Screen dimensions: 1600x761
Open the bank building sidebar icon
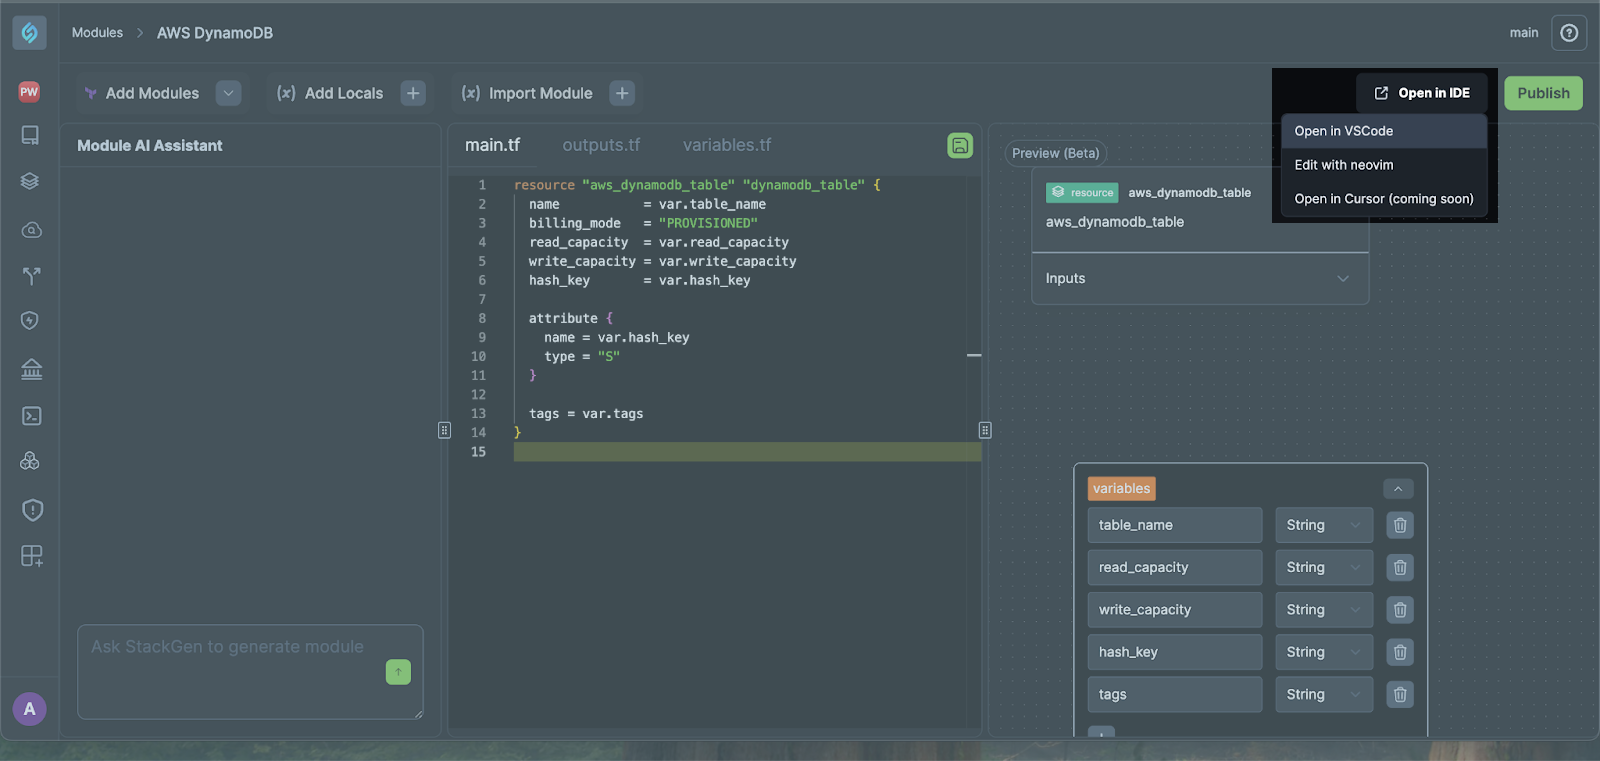[x=32, y=369]
